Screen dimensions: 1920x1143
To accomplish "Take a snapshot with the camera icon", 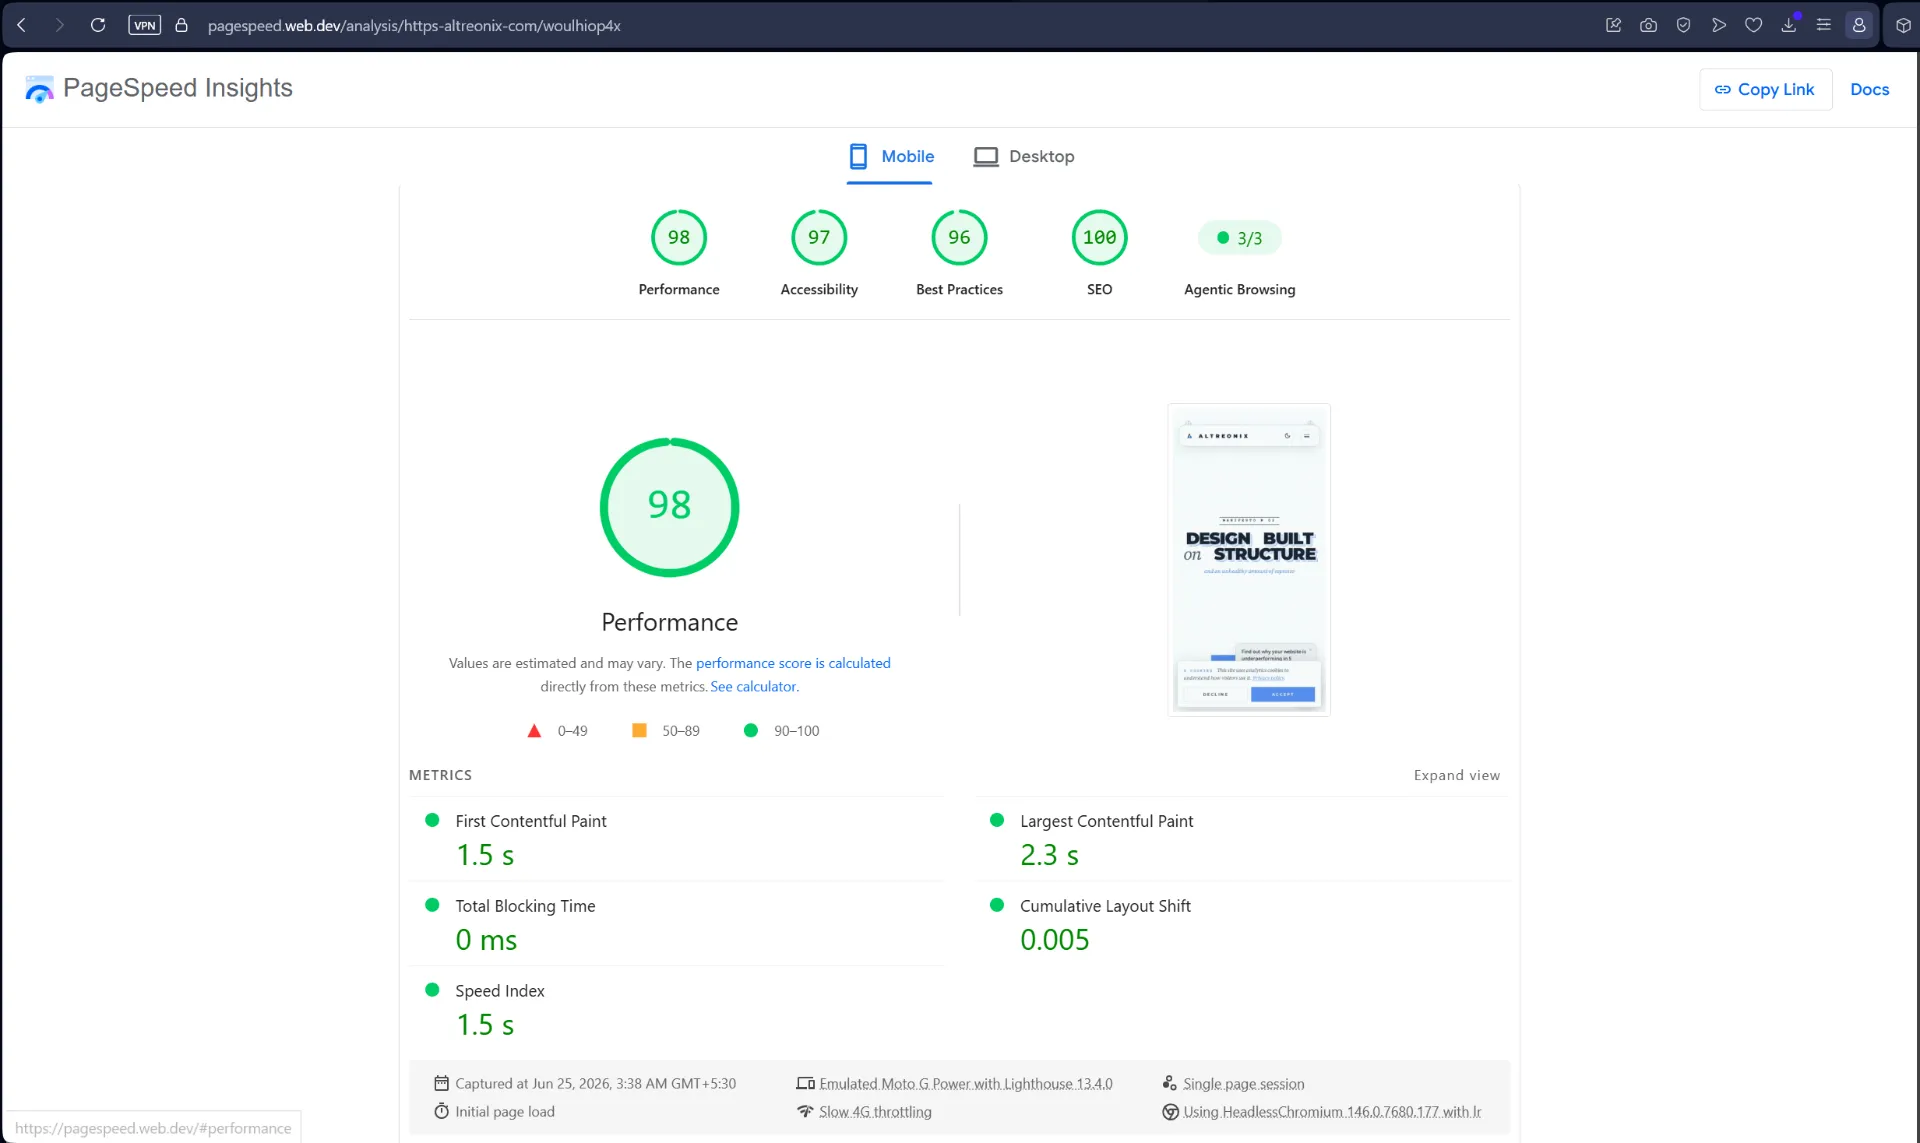I will [1648, 25].
